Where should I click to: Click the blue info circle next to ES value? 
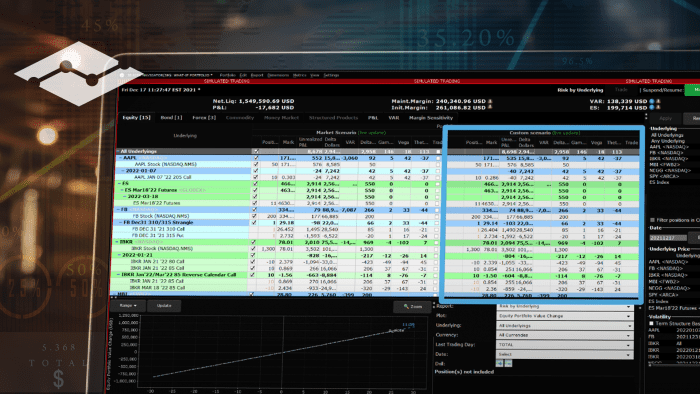651,108
